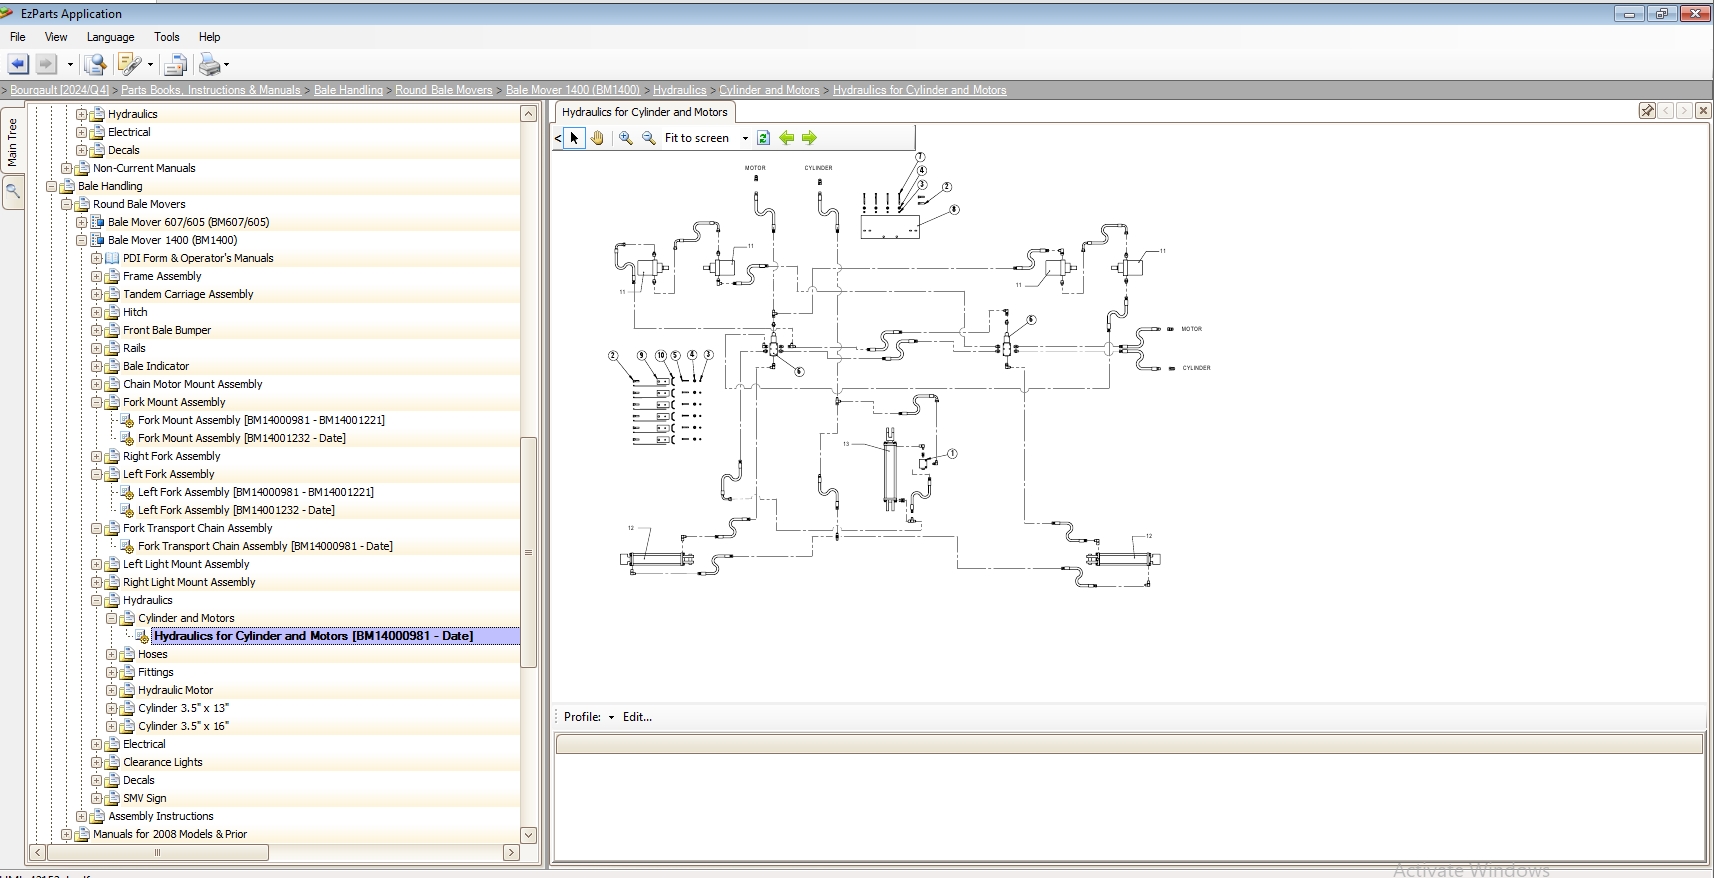Collapse the Bale Mover 1400 (BM1400) node

point(82,240)
